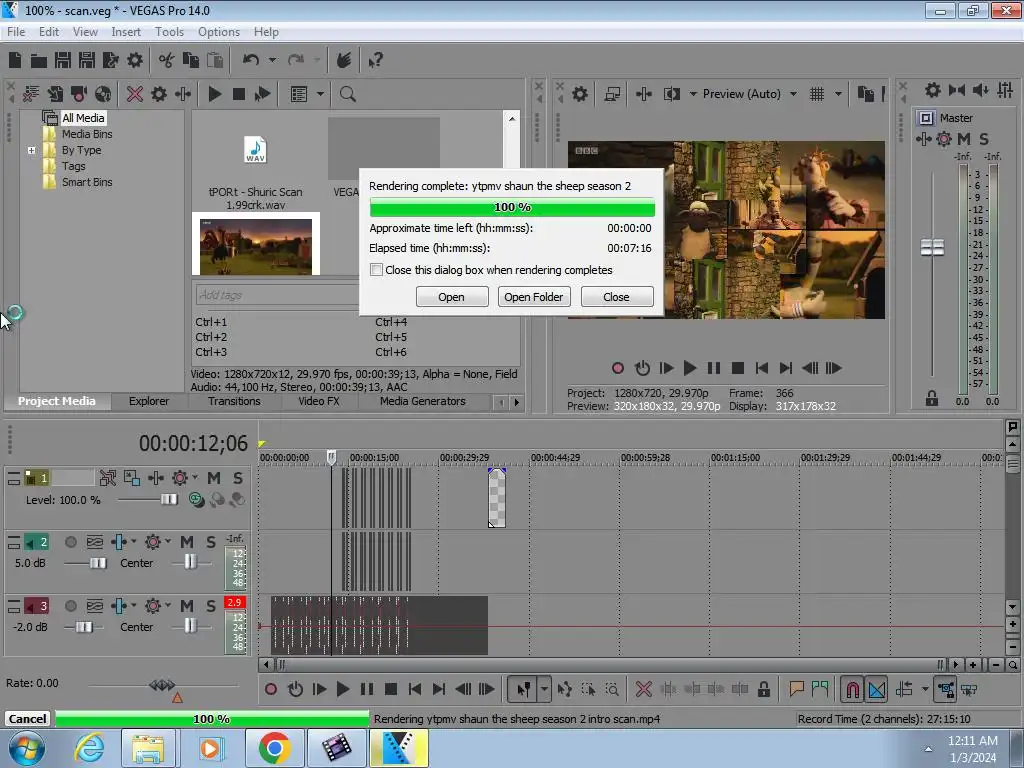Start media preview in Project Media toolbar
Screen dimensions: 1024x768
214,94
